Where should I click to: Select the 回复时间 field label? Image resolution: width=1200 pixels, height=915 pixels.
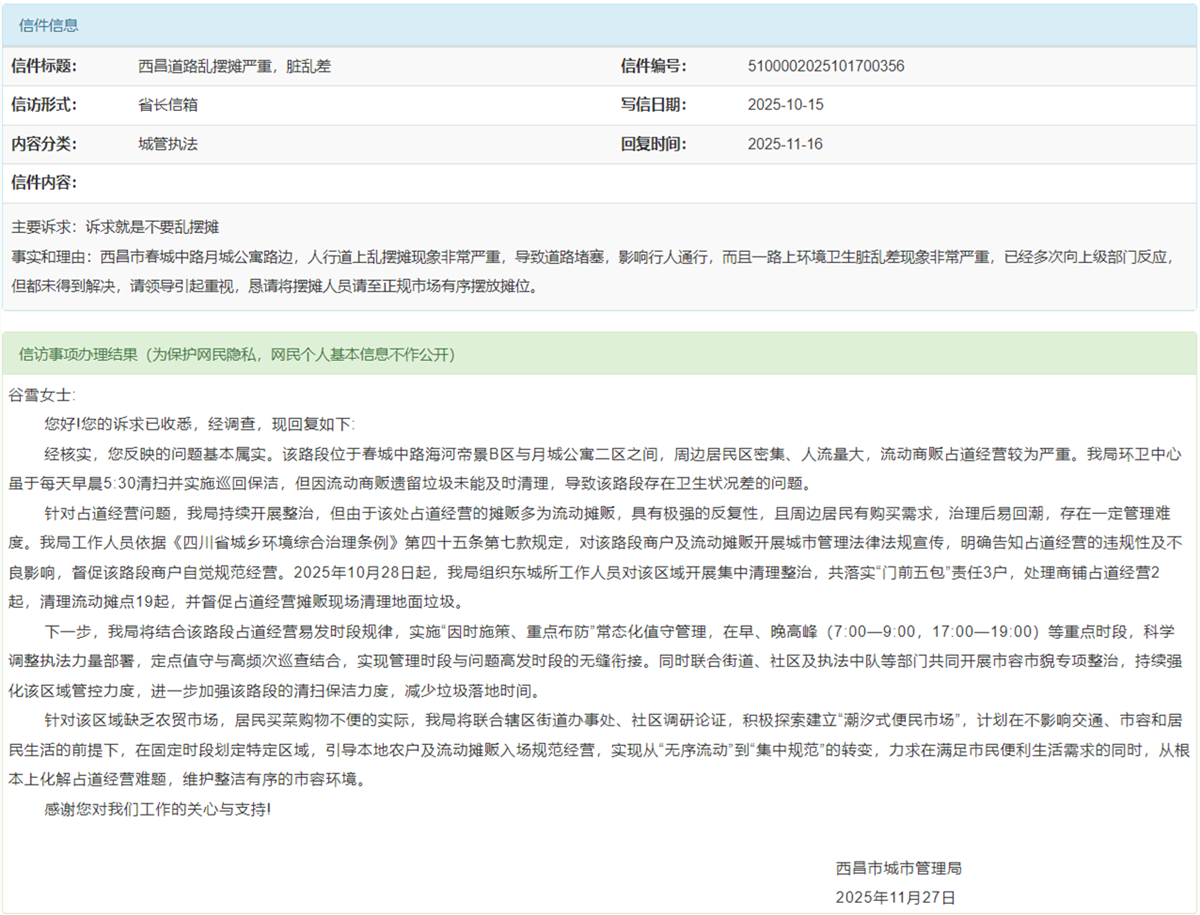tap(653, 143)
